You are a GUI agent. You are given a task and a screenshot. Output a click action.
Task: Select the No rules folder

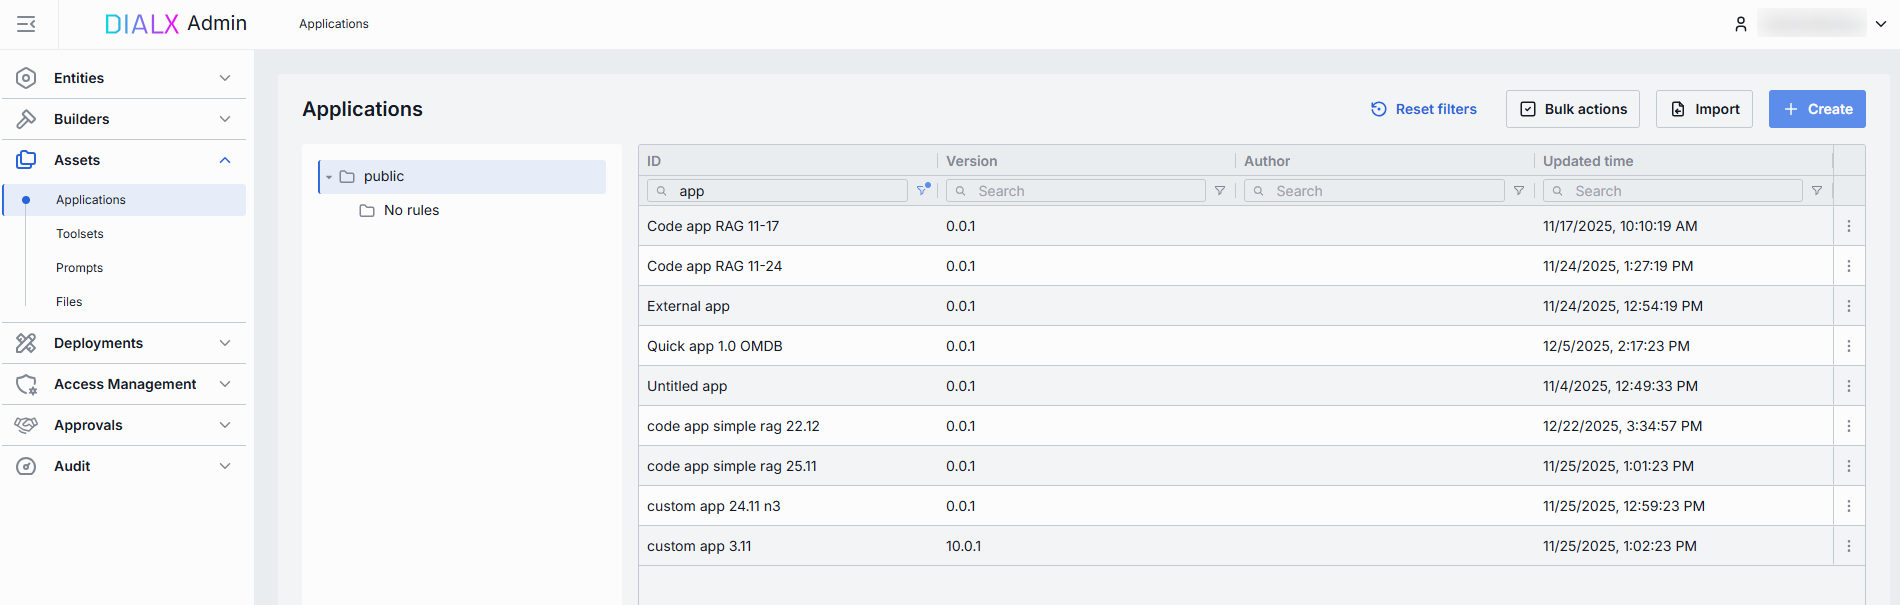411,210
